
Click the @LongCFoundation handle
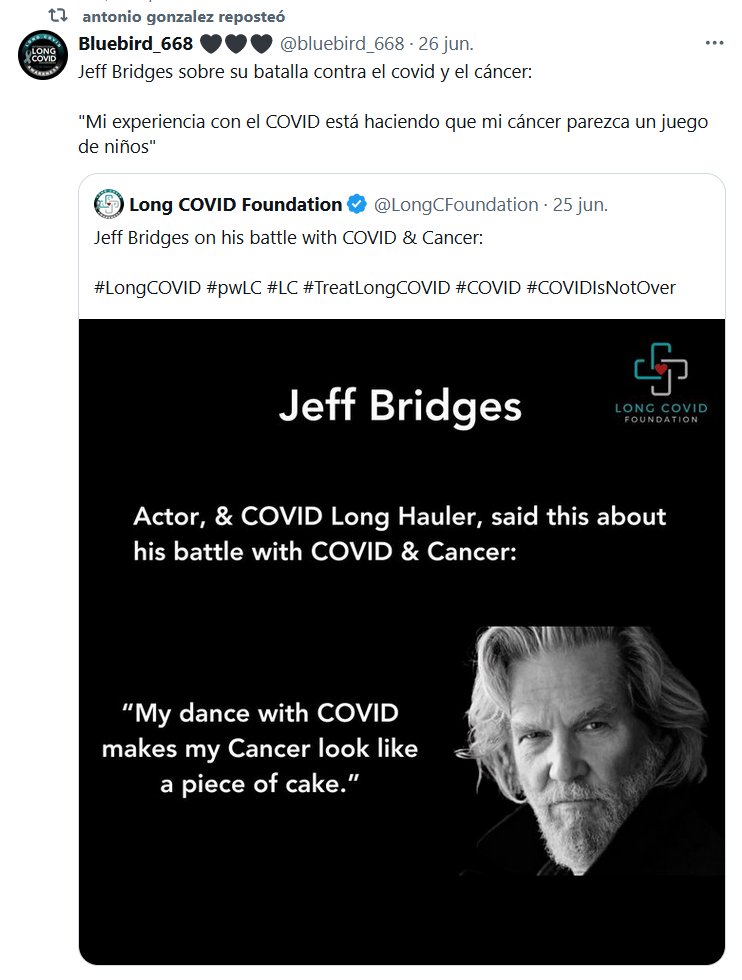tap(455, 205)
